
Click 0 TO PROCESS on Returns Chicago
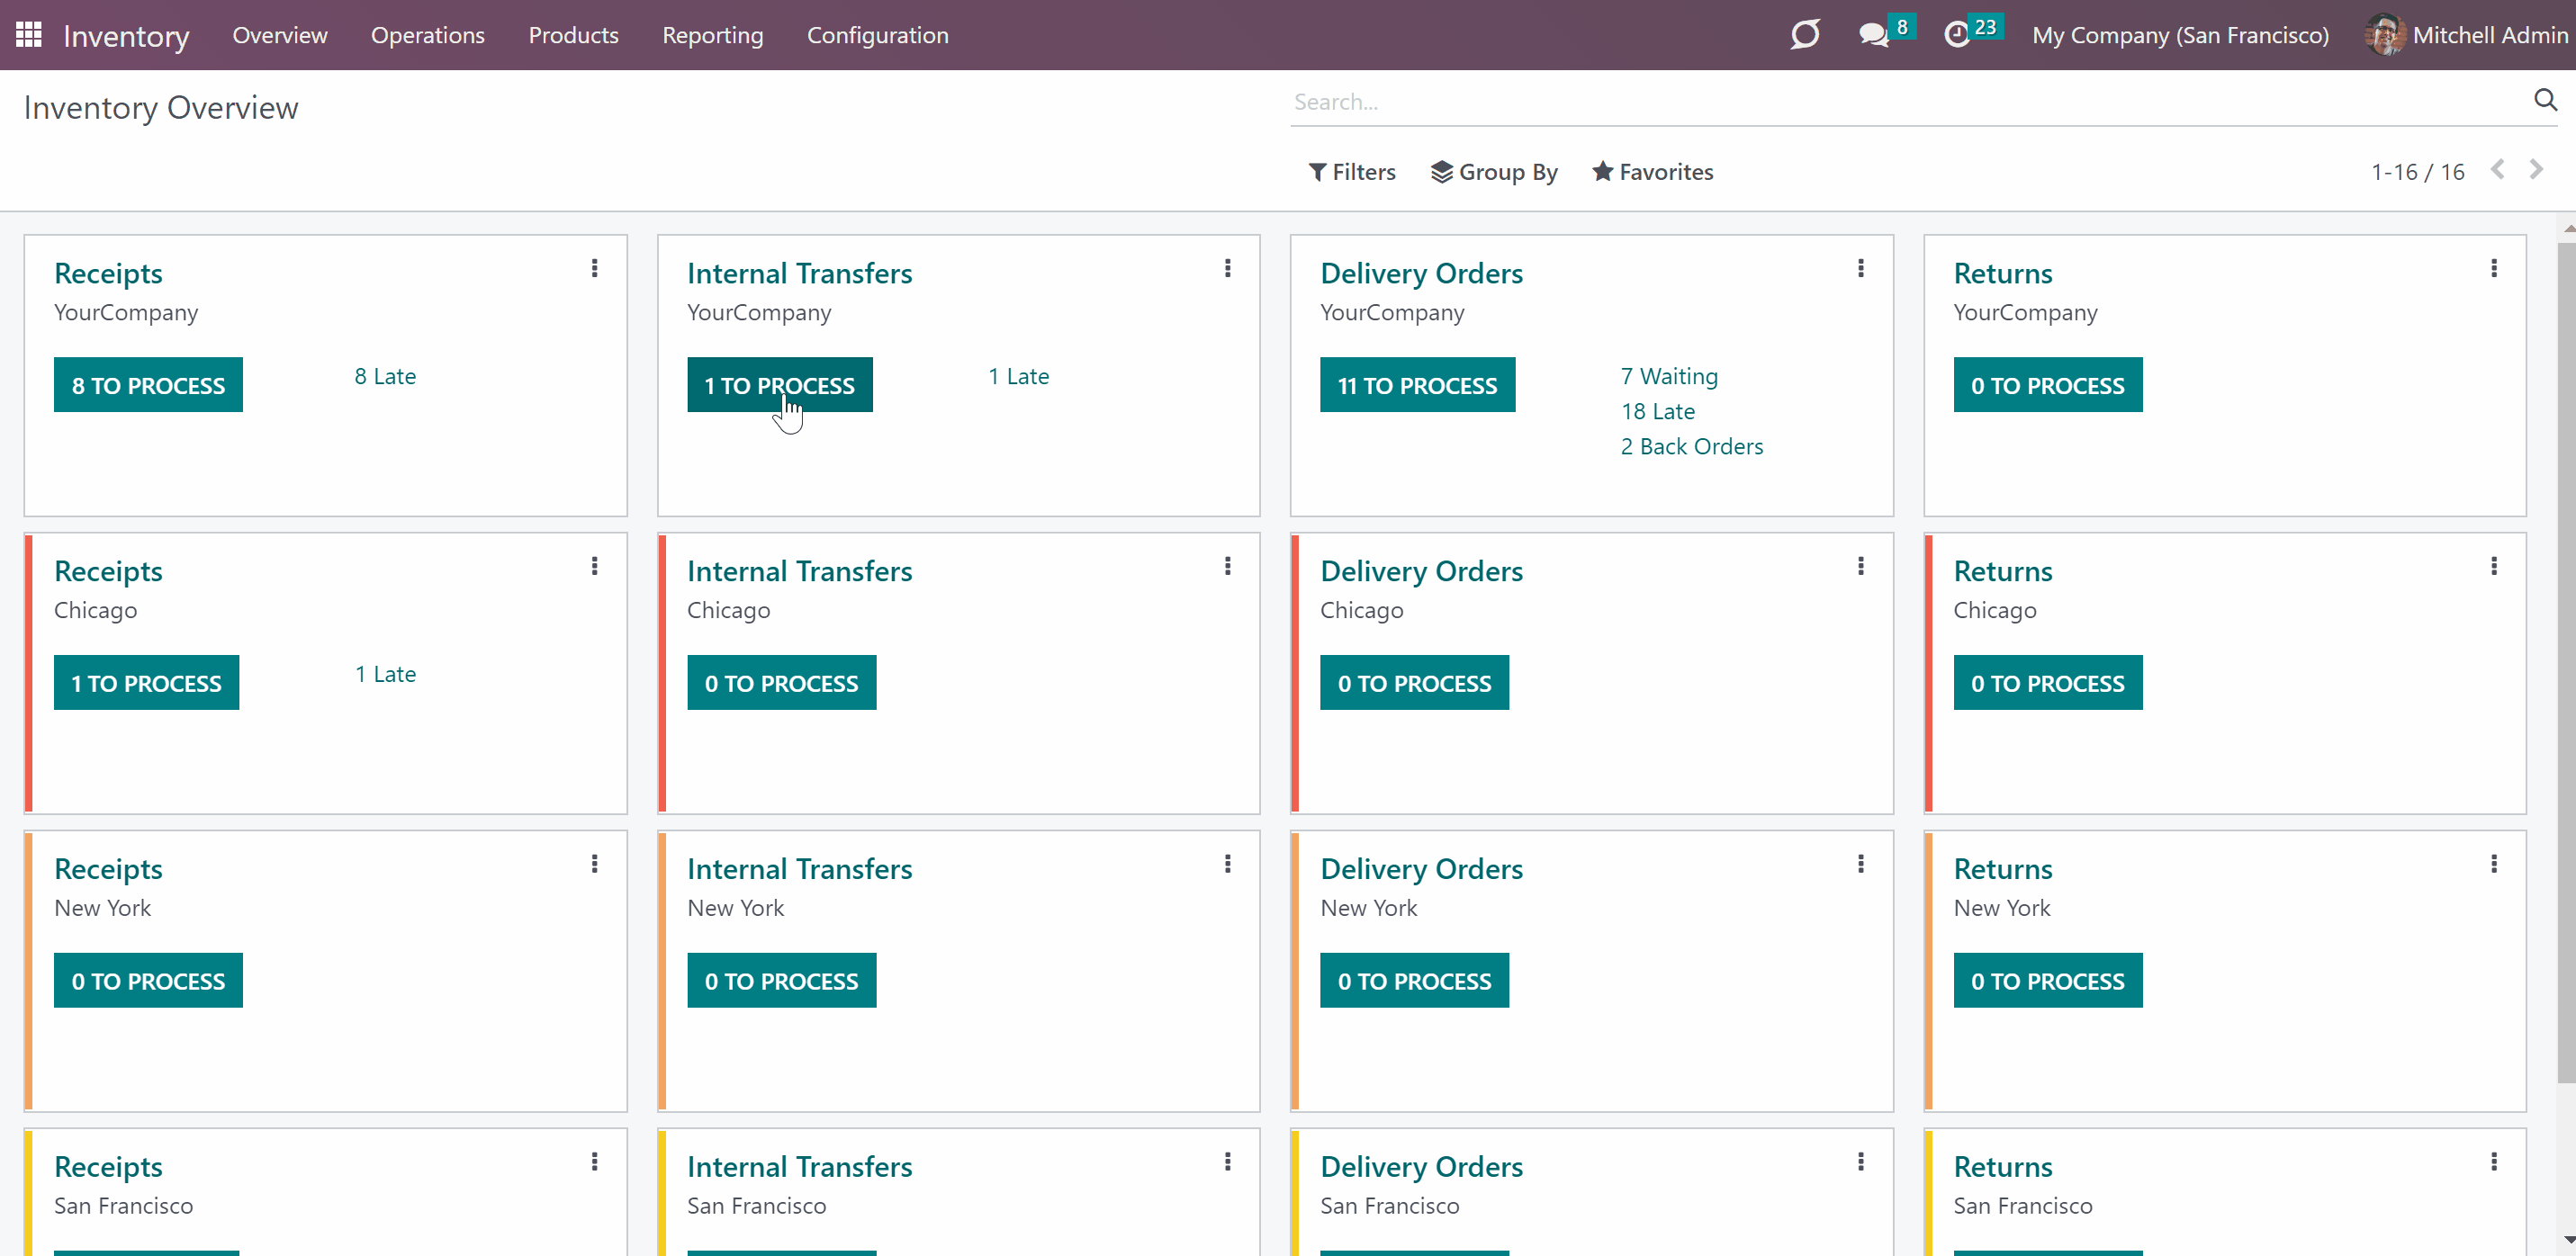coord(2048,683)
